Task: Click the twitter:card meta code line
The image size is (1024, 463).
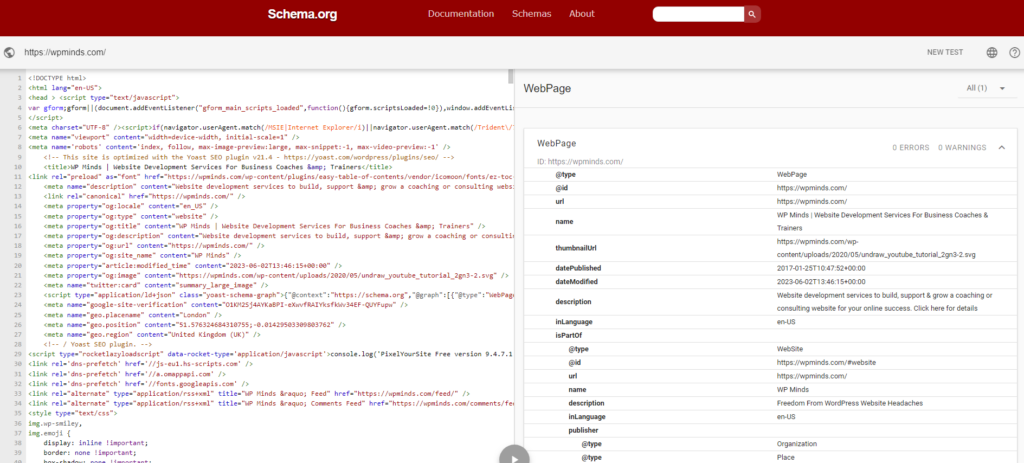Action: click(155, 285)
